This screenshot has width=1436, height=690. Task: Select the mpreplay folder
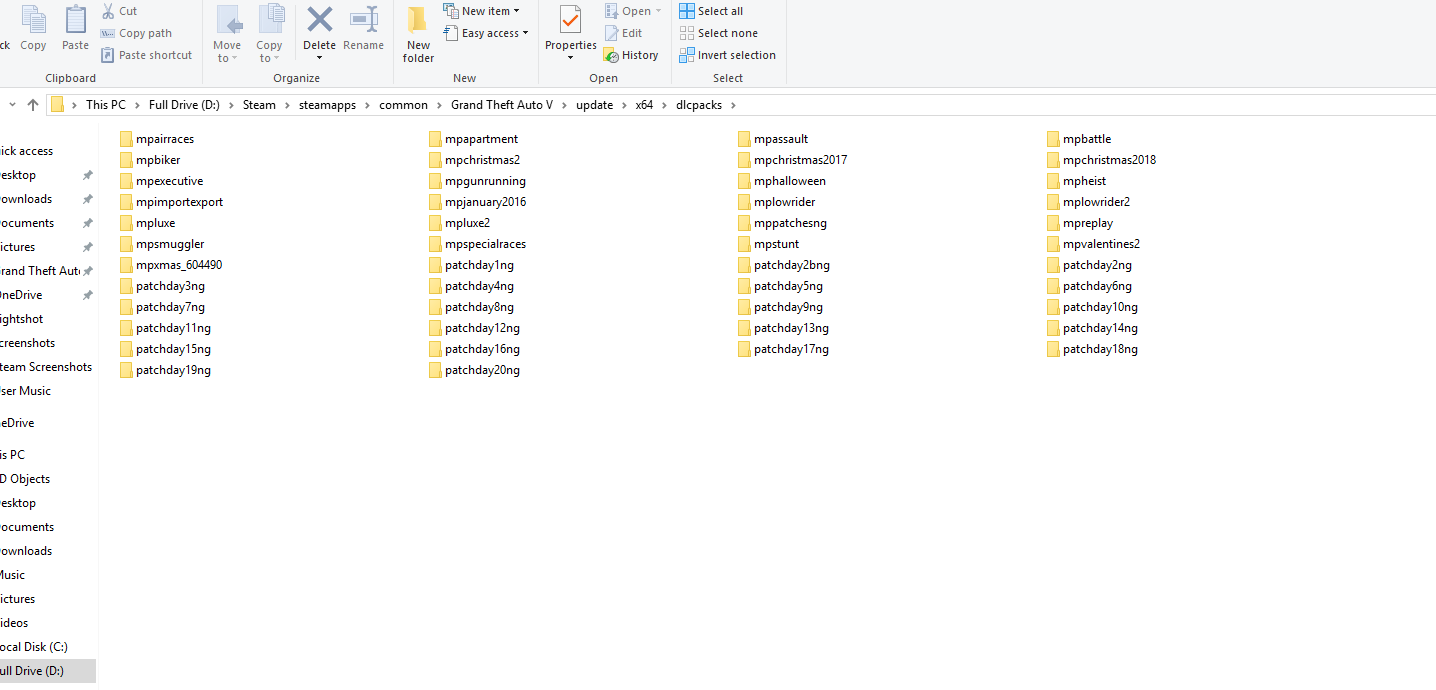[1080, 223]
